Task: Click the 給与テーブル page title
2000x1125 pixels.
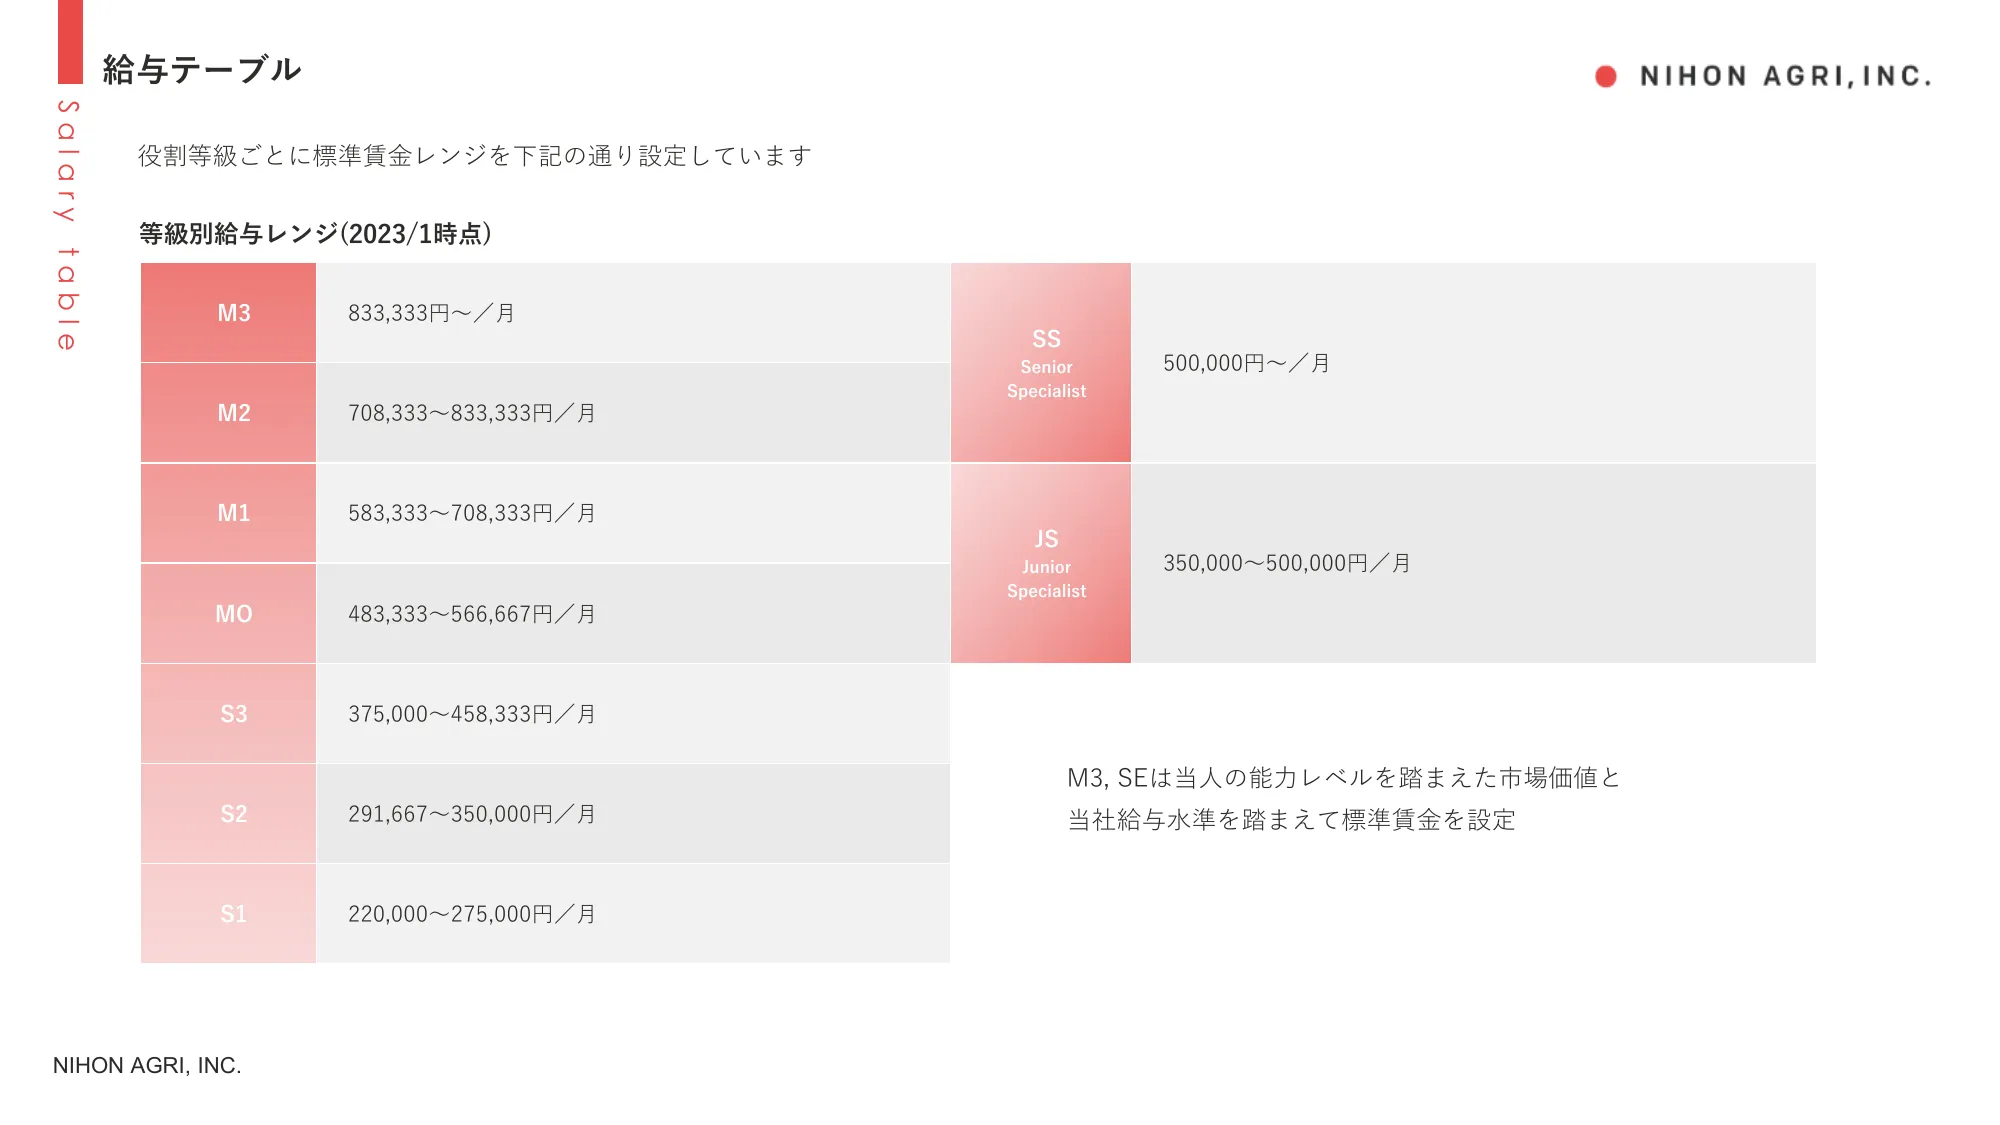Action: click(x=202, y=69)
